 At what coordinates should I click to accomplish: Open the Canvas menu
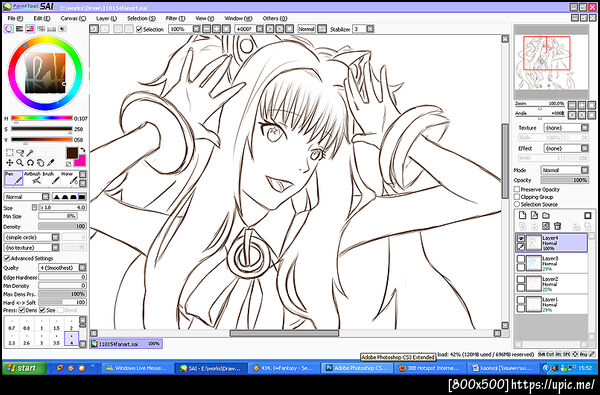coord(73,18)
